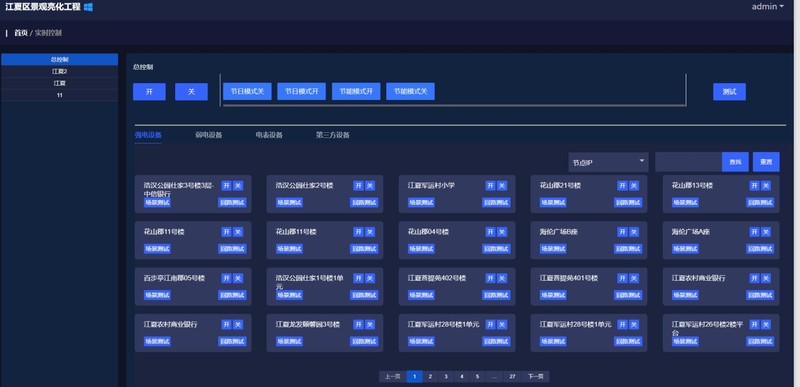The height and width of the screenshot is (387, 800).
Task: Click 场景测试 on the 花山郡13号楼 card
Action: [685, 202]
